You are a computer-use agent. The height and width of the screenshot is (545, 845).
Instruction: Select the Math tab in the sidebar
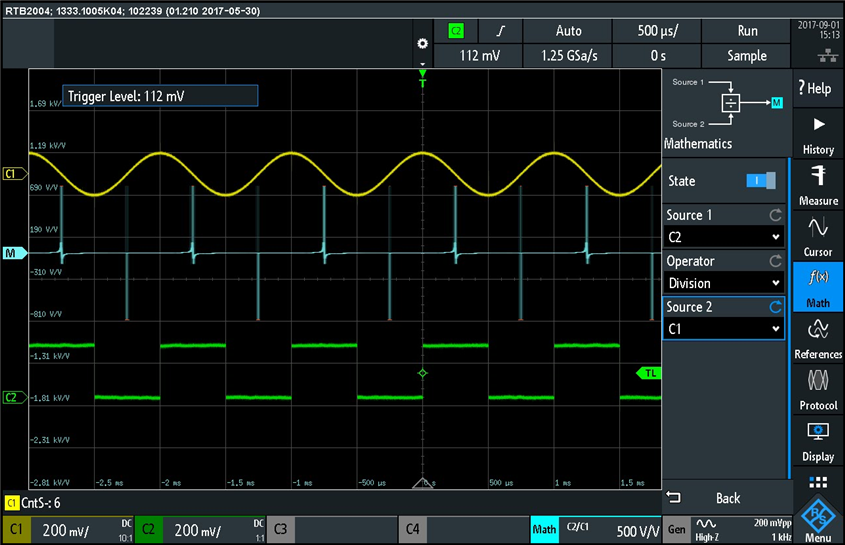point(817,287)
